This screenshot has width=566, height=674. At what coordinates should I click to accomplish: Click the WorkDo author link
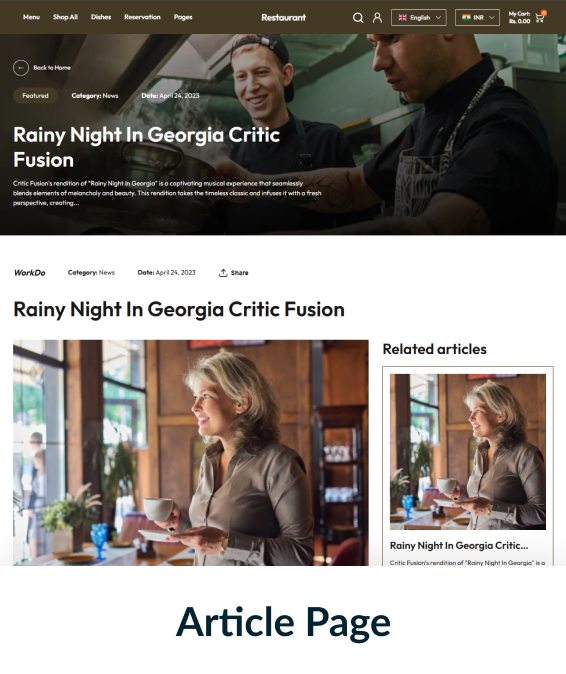click(x=30, y=273)
